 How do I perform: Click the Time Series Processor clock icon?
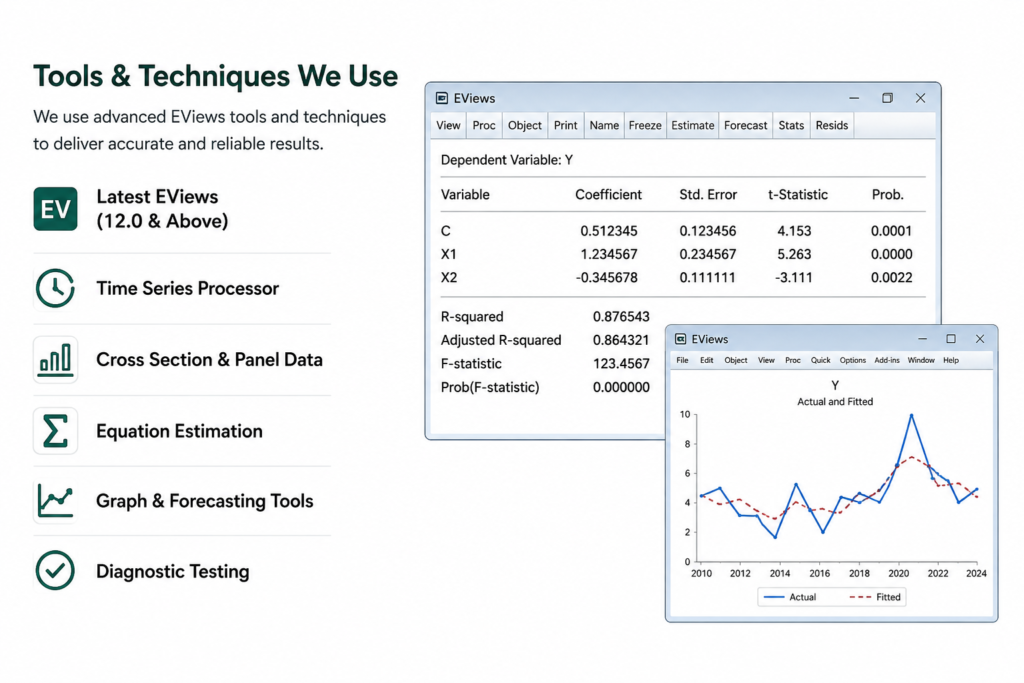[x=56, y=288]
